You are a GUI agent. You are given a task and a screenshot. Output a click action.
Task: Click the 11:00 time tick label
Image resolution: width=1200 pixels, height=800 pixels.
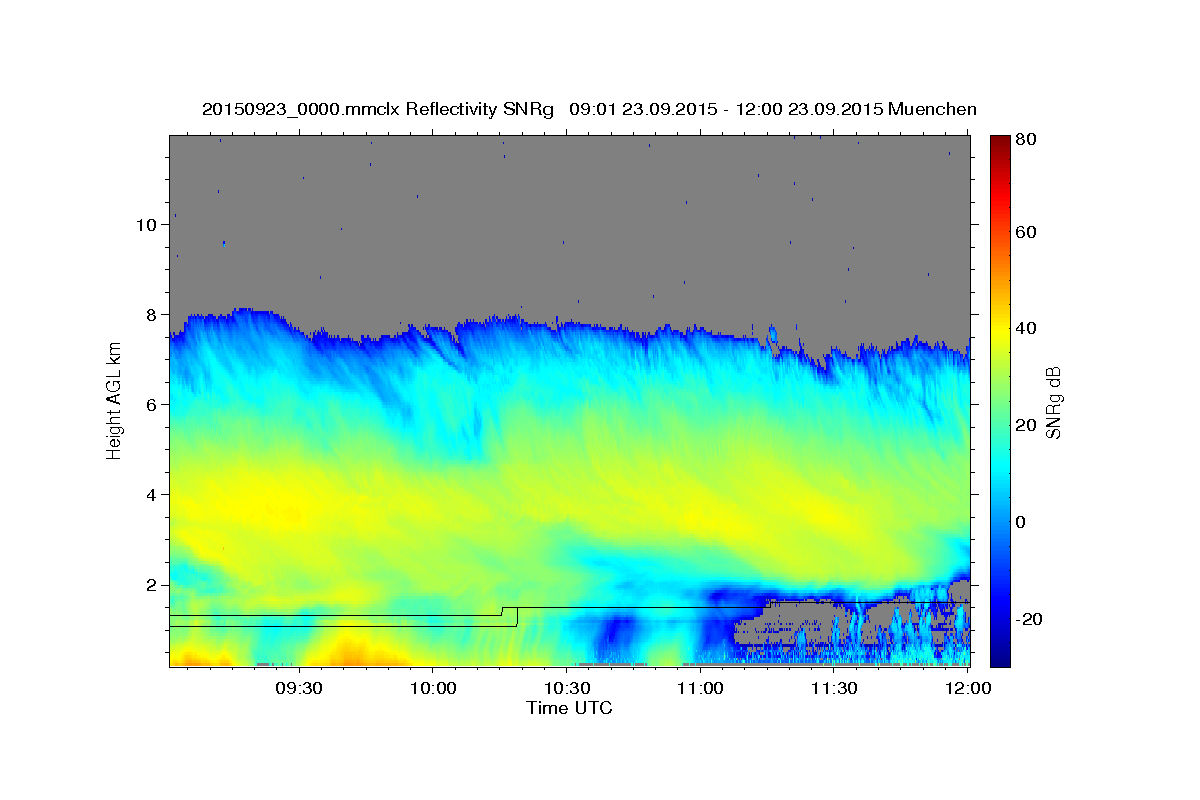(x=700, y=689)
